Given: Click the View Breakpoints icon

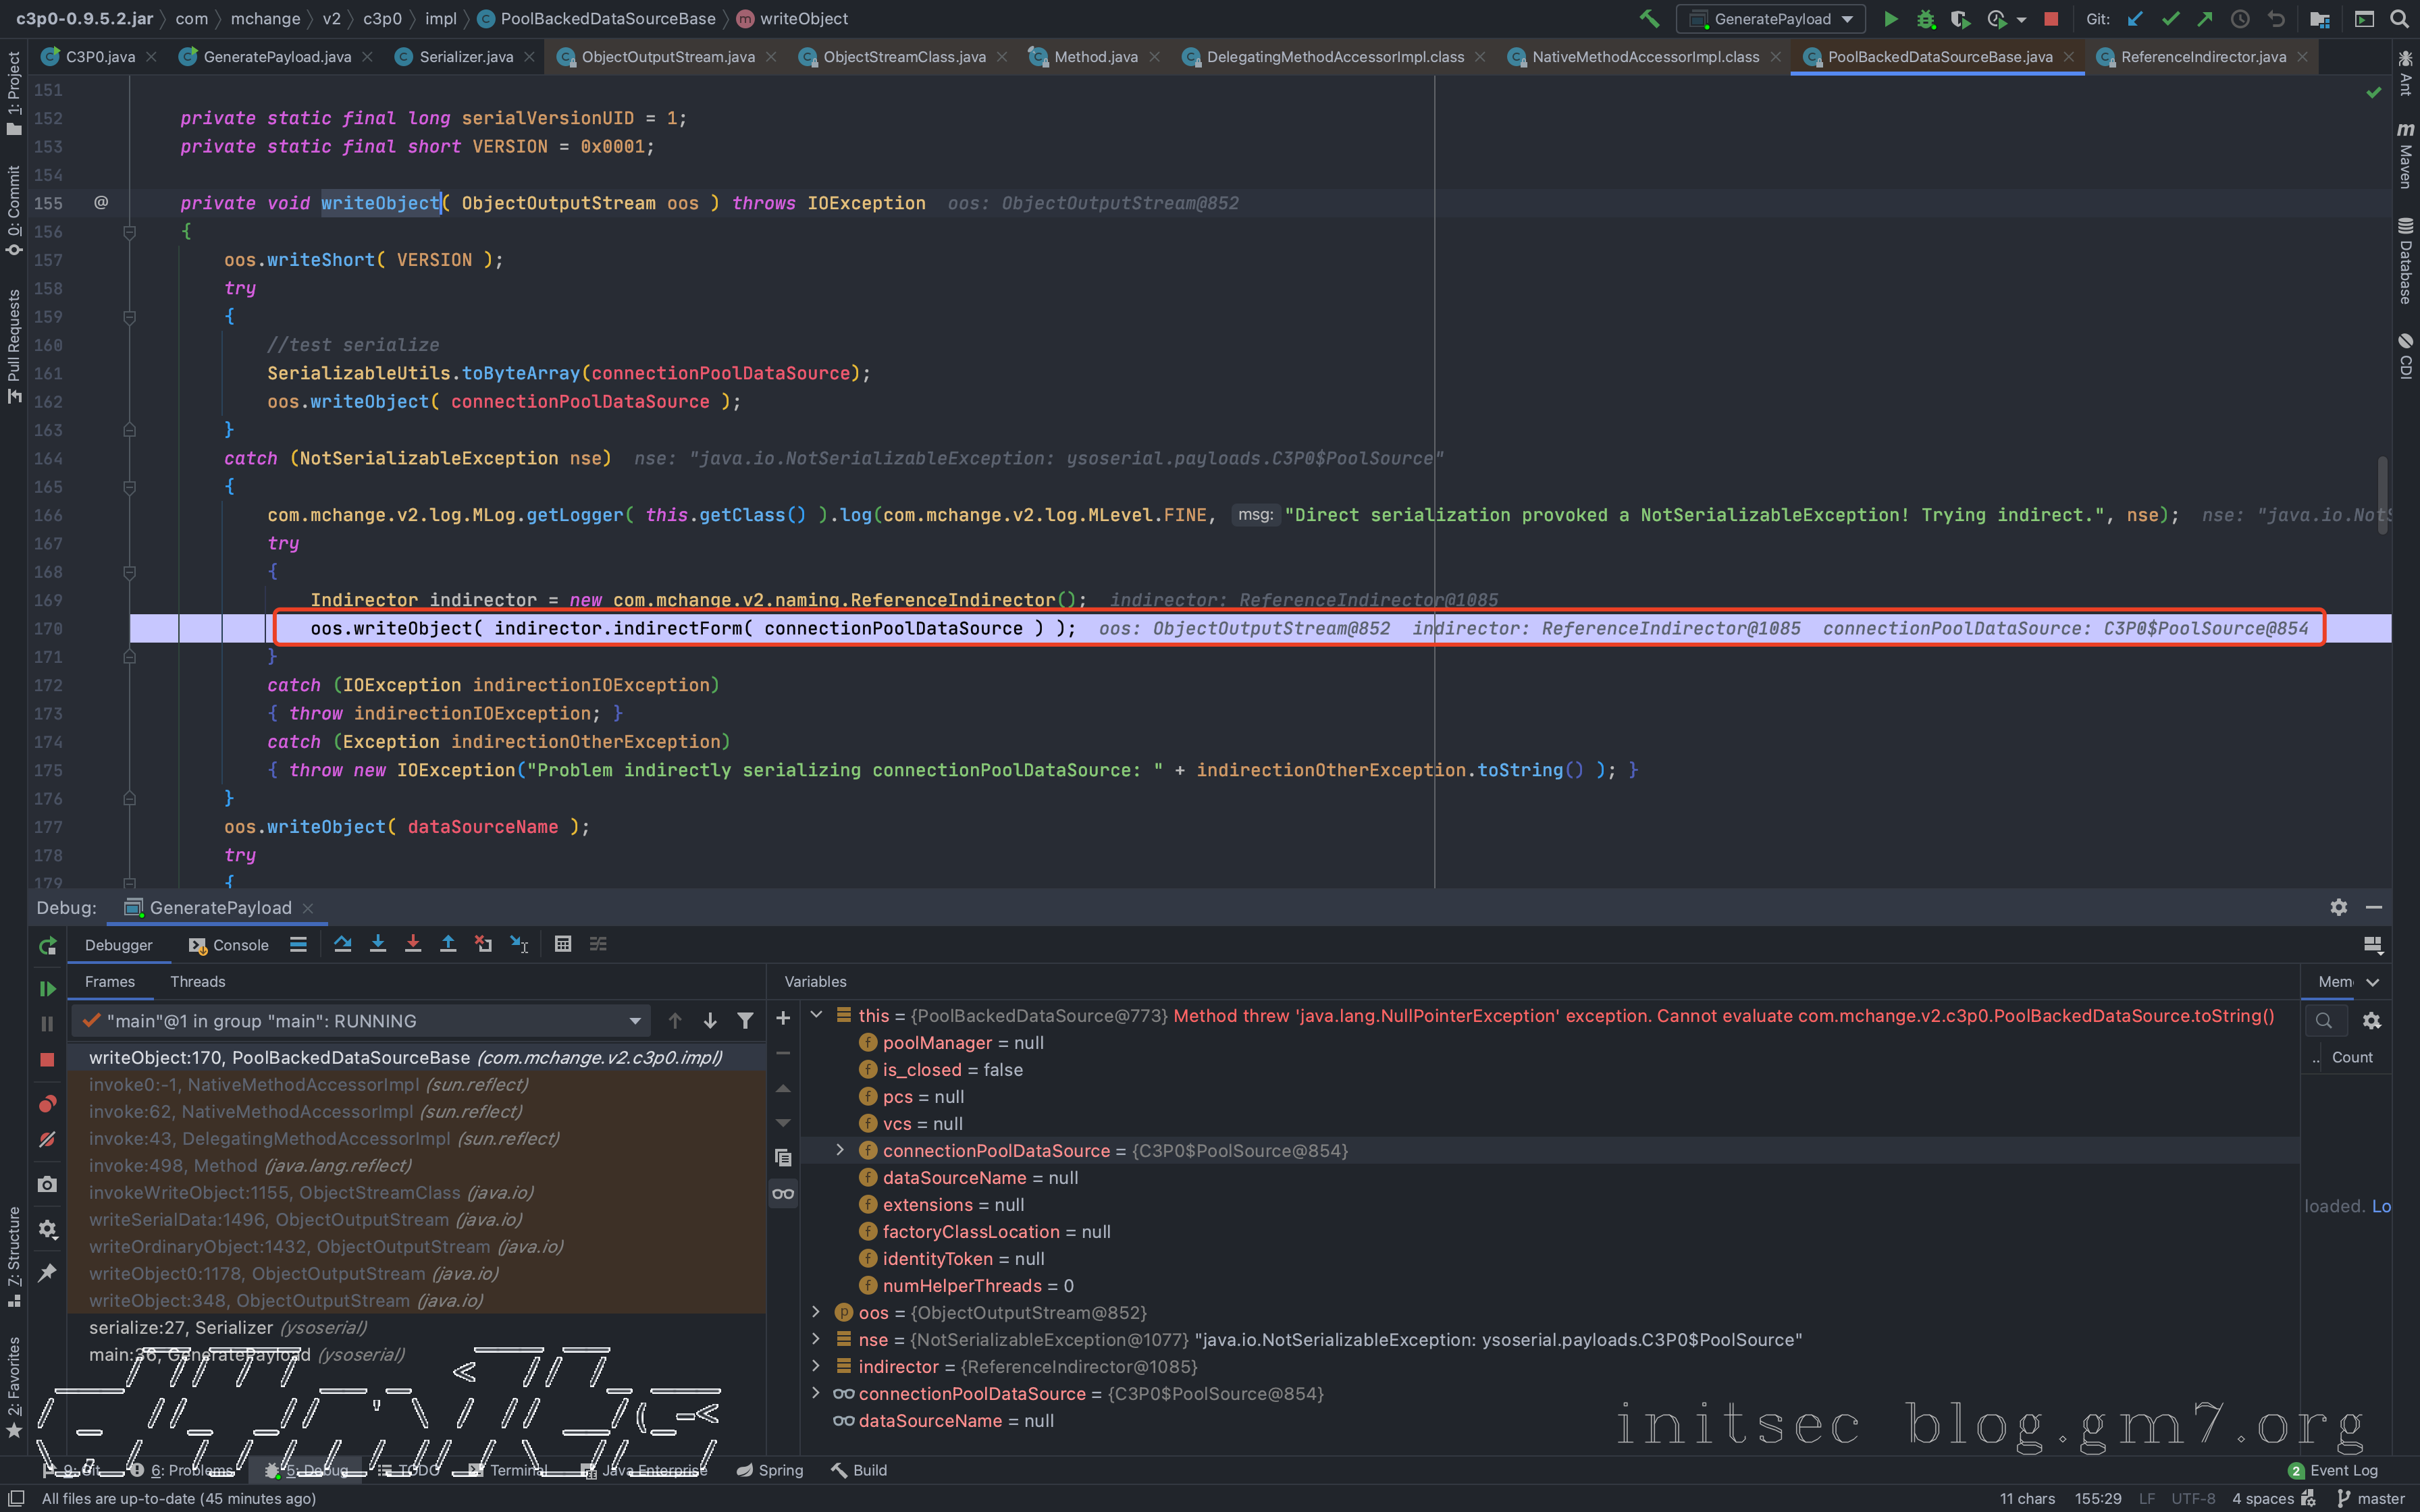Looking at the screenshot, I should click(x=47, y=1104).
